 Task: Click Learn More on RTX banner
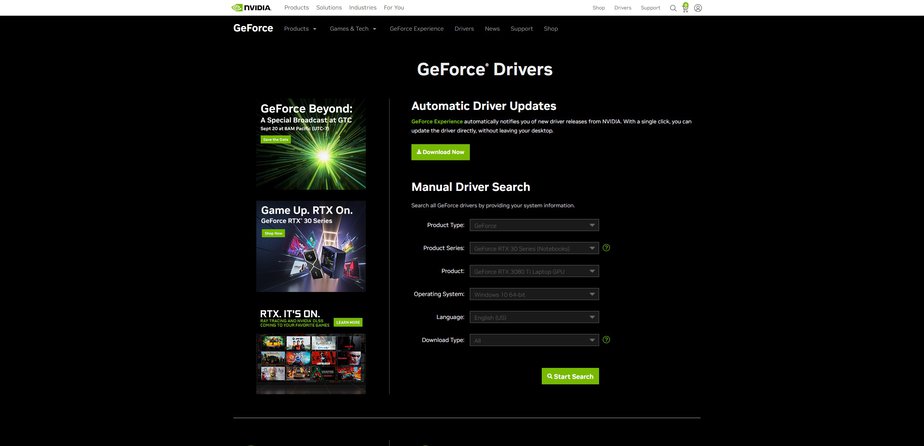(348, 323)
